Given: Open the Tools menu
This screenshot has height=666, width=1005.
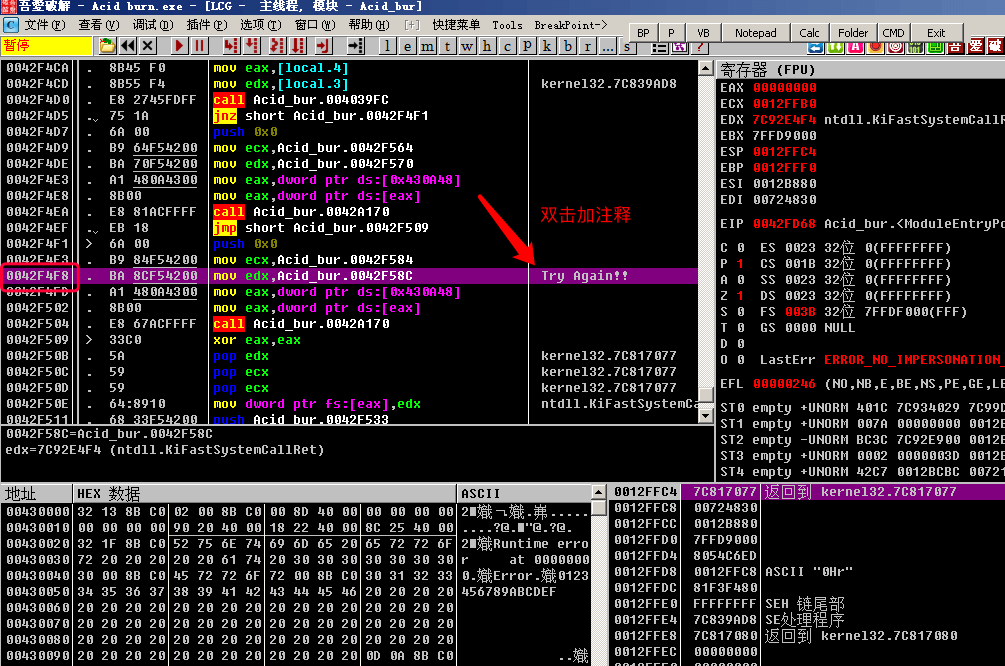Looking at the screenshot, I should coord(507,25).
